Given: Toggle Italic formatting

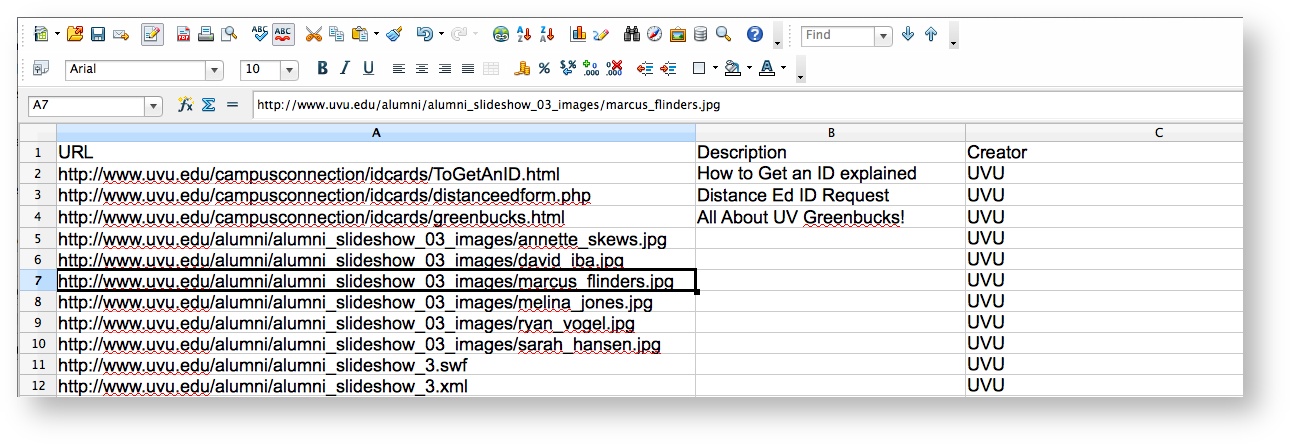Looking at the screenshot, I should [x=345, y=69].
